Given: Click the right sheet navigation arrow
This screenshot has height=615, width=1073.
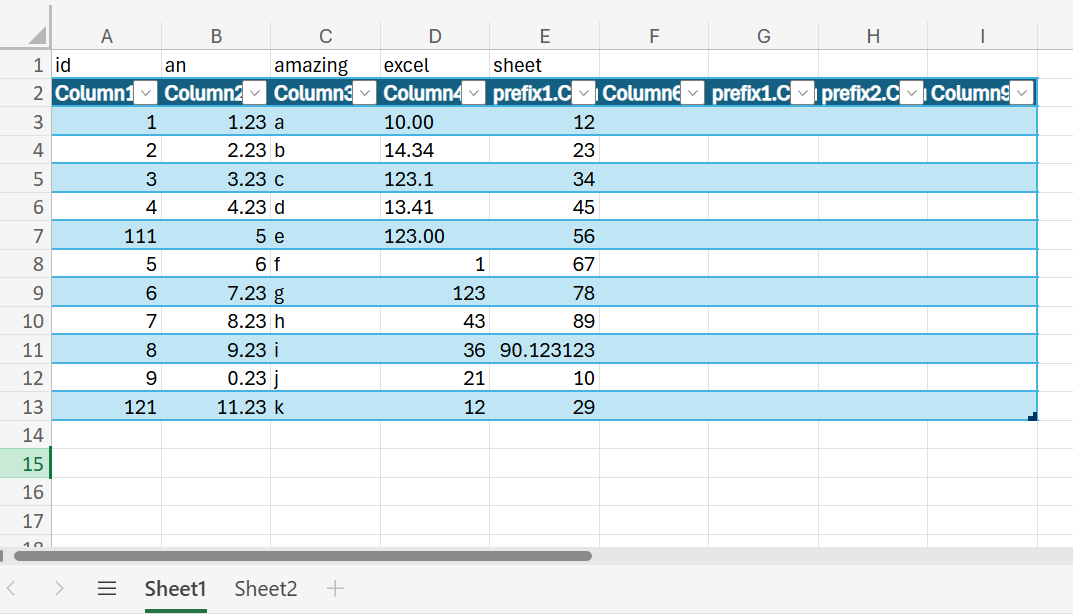Looking at the screenshot, I should click(x=59, y=588).
